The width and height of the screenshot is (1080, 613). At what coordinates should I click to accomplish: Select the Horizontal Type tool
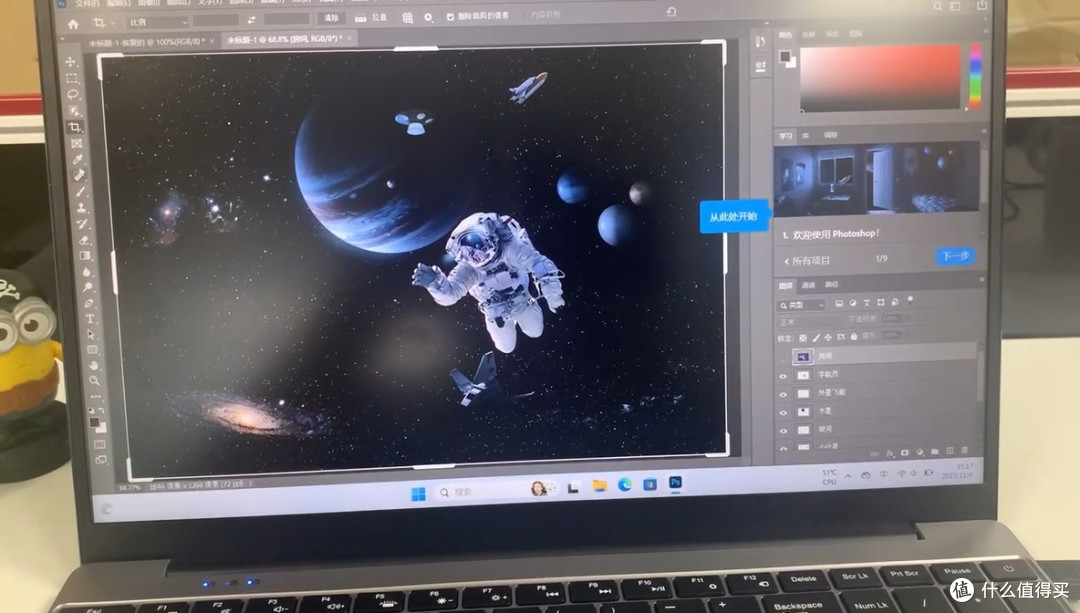(90, 319)
